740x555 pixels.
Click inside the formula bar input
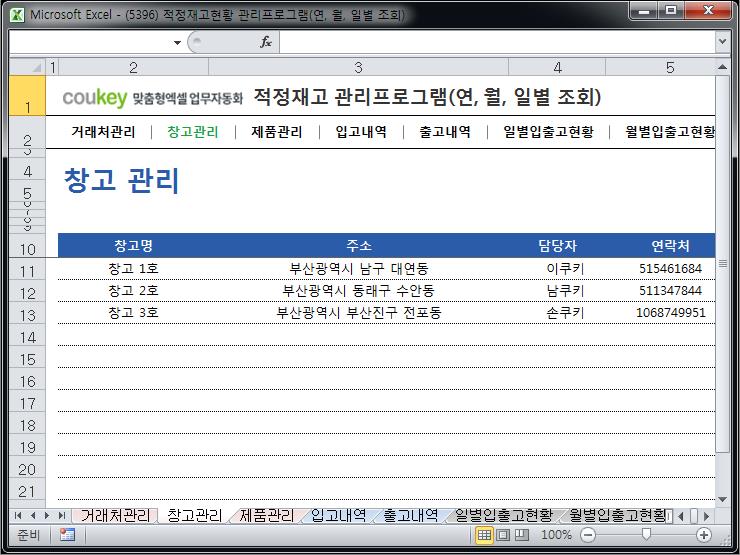(497, 42)
